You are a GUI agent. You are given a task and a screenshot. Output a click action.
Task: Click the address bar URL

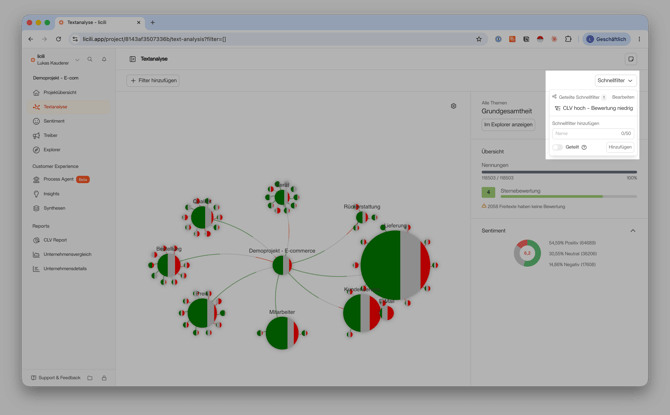click(154, 39)
